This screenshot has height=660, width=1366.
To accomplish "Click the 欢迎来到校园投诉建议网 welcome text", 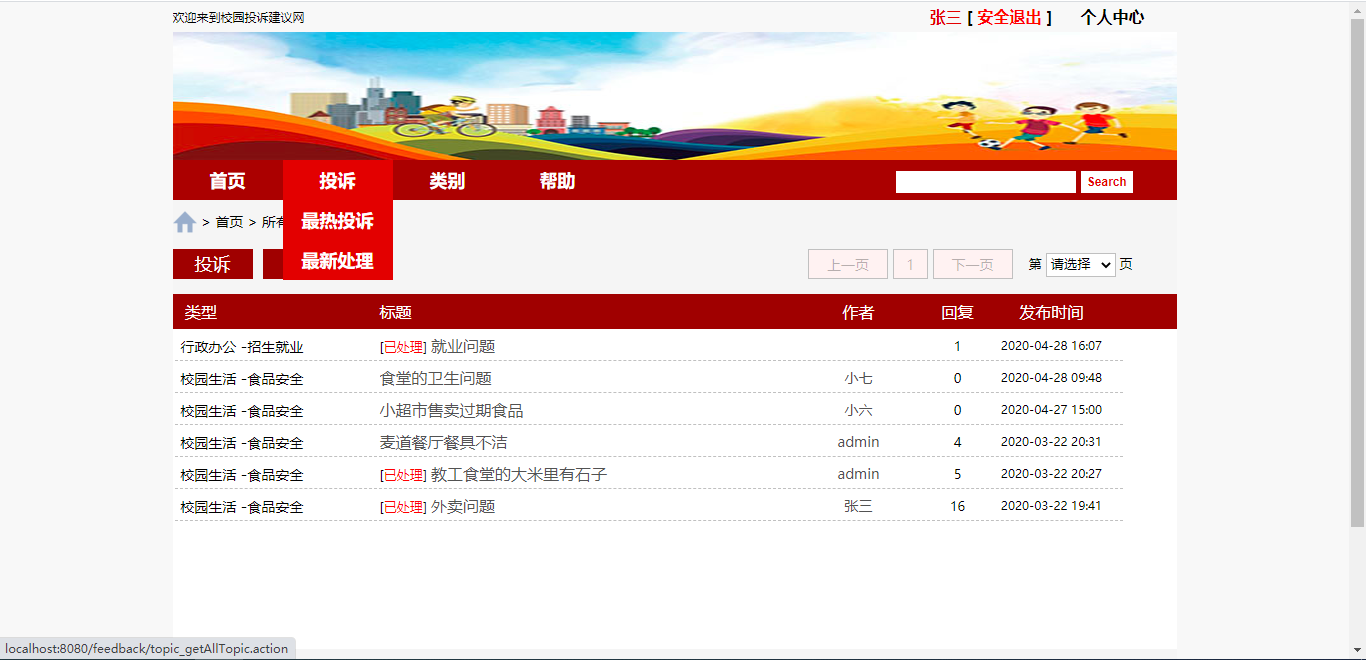I will tap(238, 18).
